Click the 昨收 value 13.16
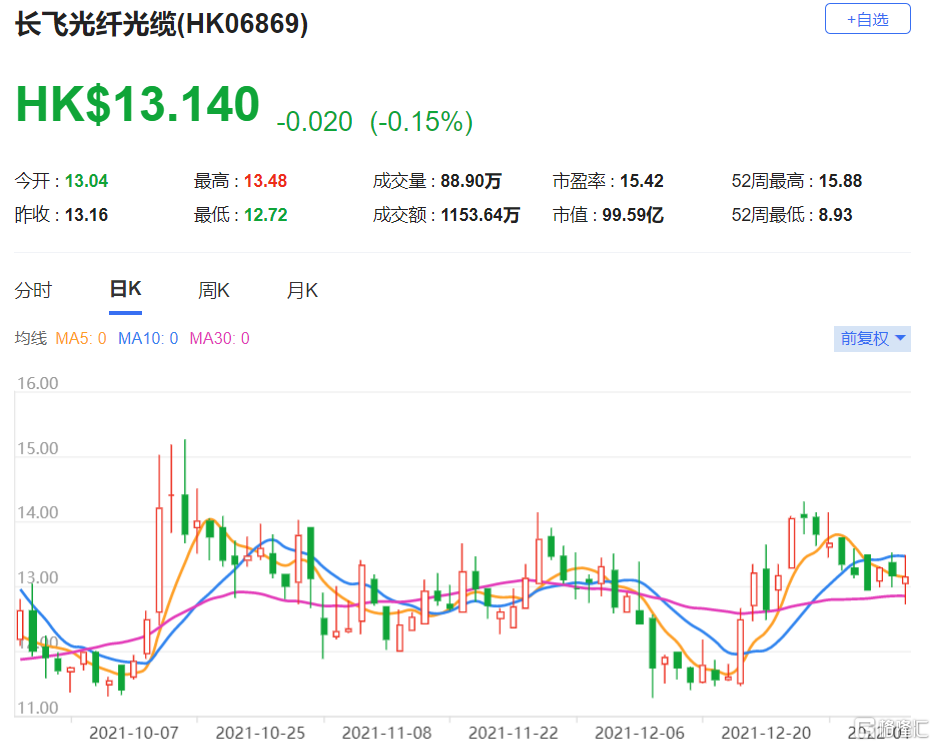This screenshot has width=935, height=746. point(86,215)
